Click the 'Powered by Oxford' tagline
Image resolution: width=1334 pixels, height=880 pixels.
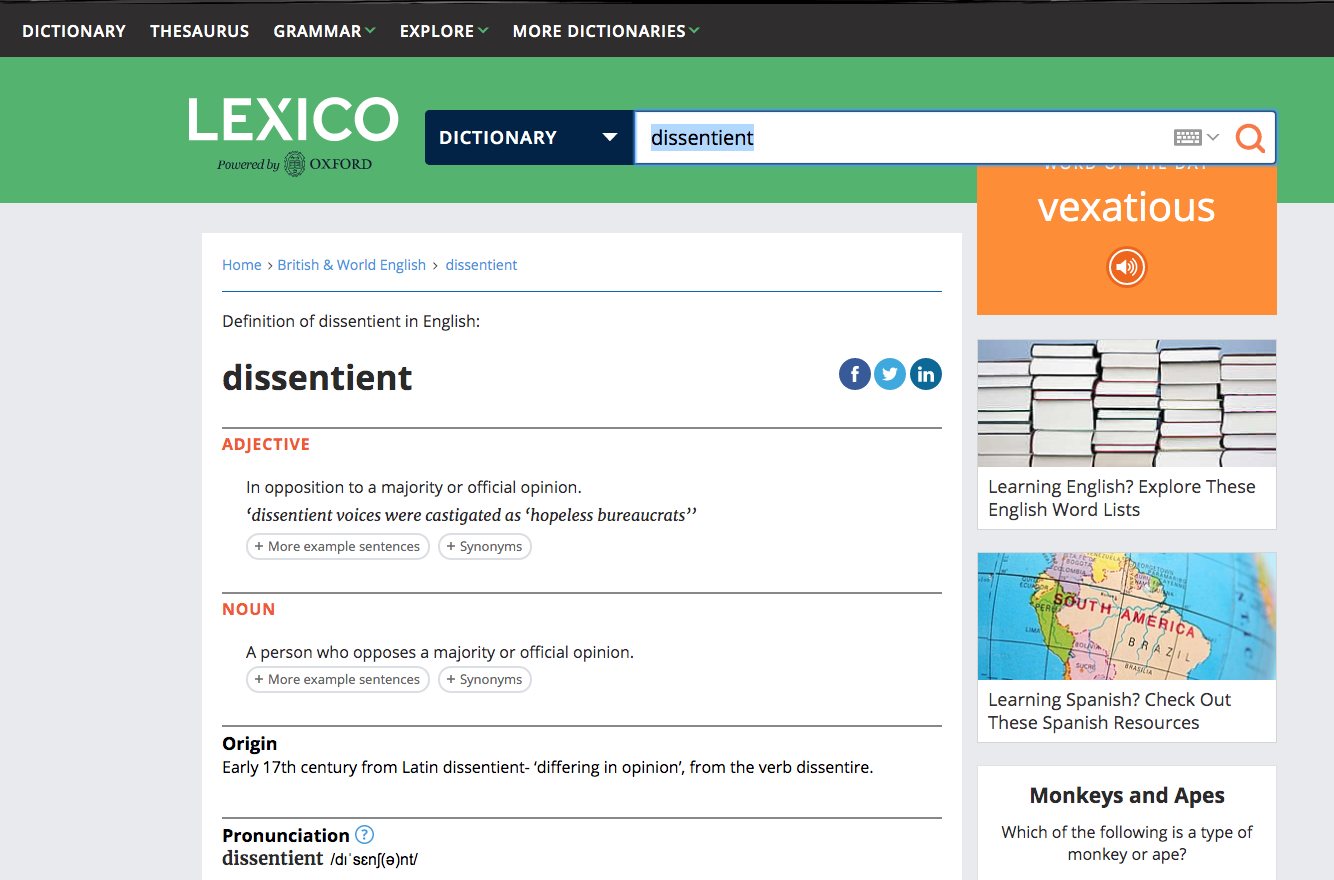(x=294, y=164)
